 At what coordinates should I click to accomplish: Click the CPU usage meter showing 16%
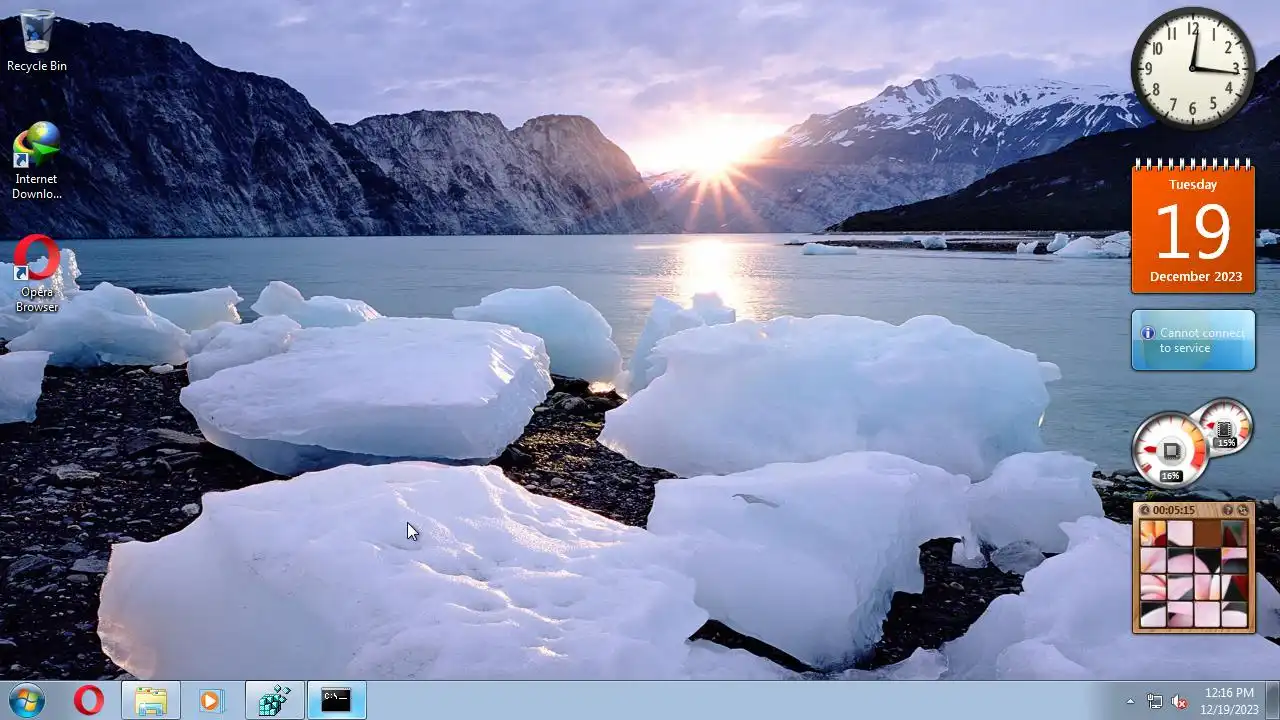(1170, 451)
